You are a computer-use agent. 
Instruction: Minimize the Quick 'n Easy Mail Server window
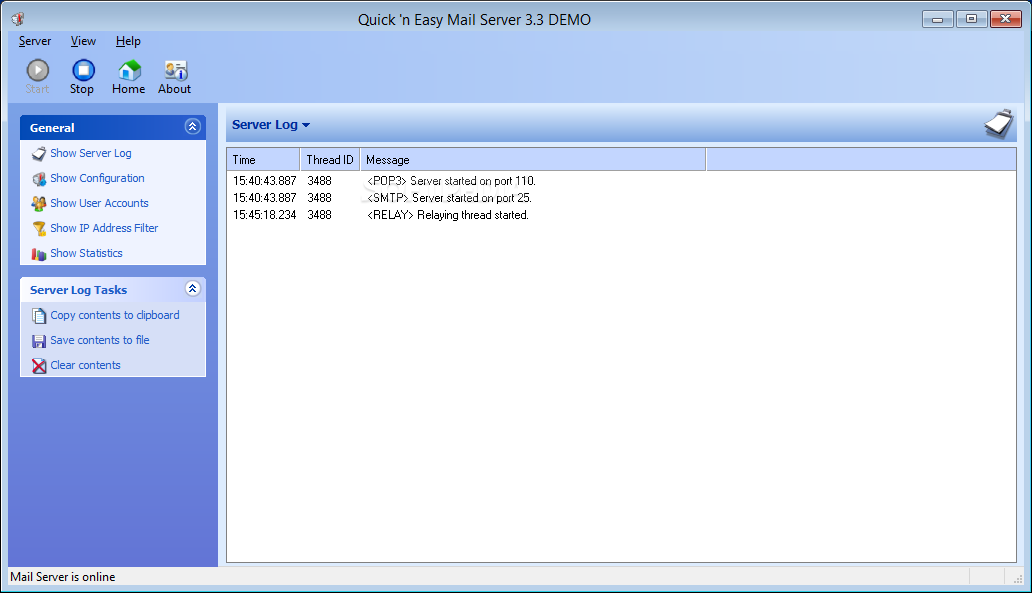coord(938,19)
